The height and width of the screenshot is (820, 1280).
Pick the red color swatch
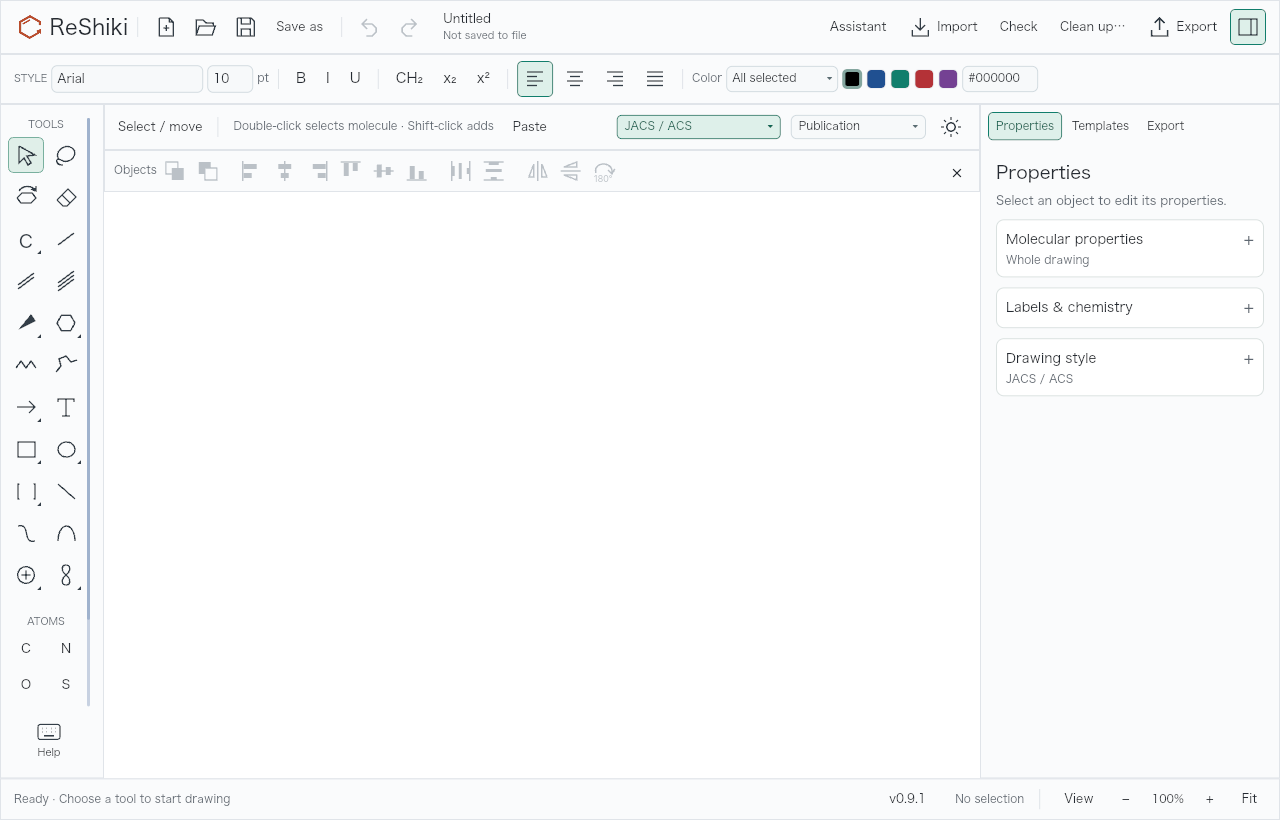[924, 79]
